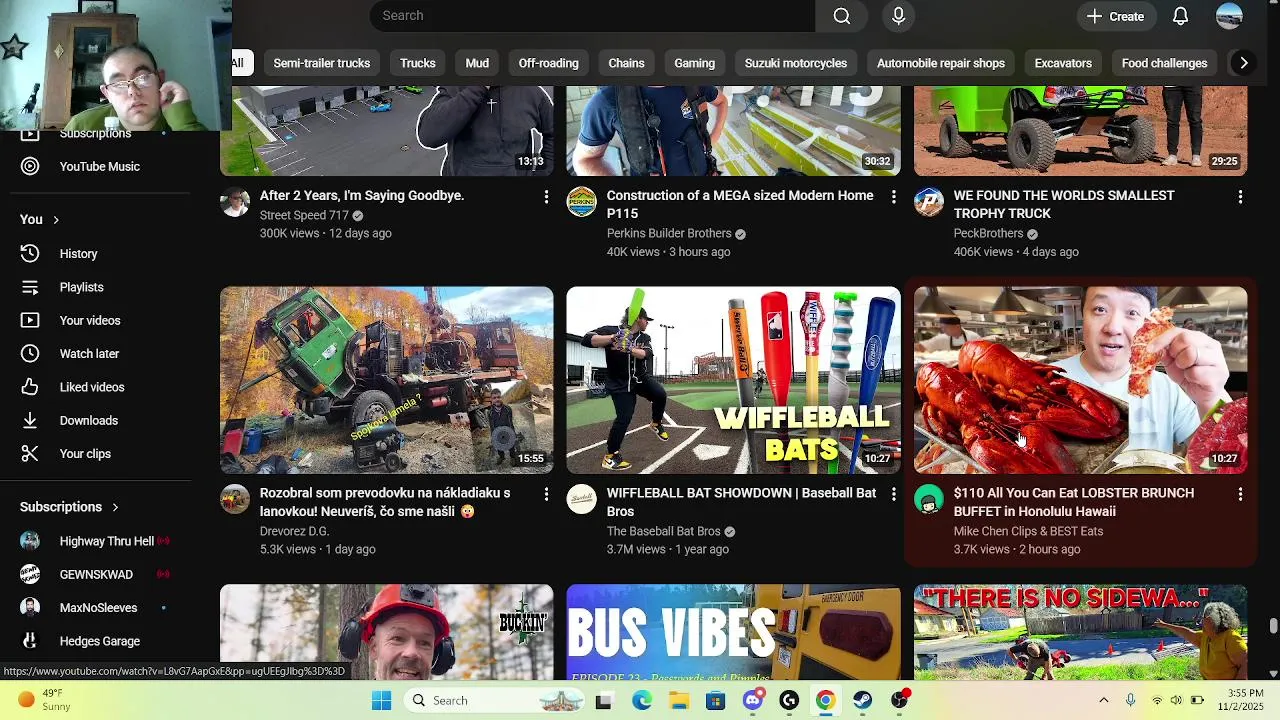
Task: Open more options for SMALLEST TROPHY TRUCK video
Action: coord(1240,197)
